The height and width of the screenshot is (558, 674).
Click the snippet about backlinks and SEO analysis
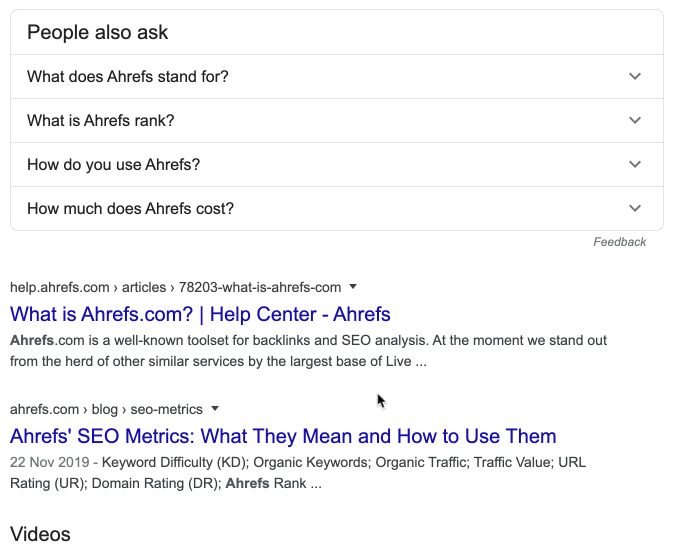click(308, 351)
